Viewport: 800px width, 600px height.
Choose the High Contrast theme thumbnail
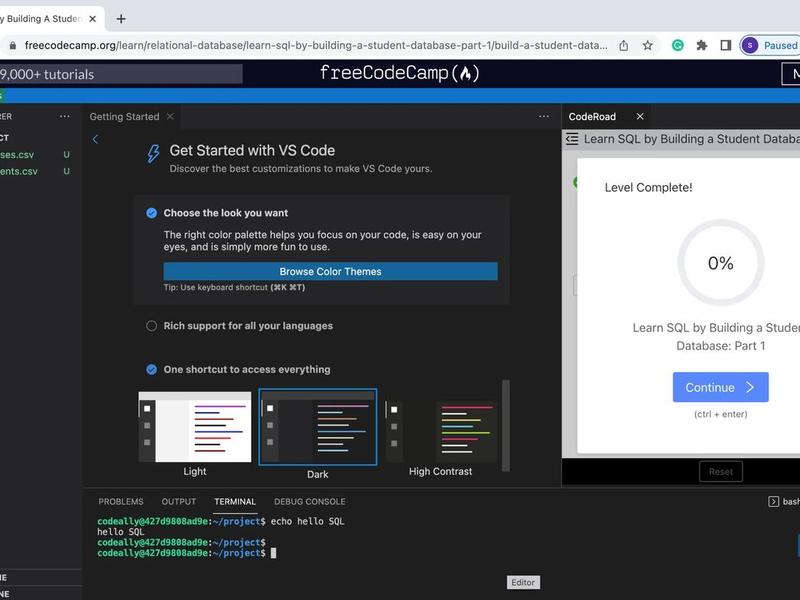440,432
